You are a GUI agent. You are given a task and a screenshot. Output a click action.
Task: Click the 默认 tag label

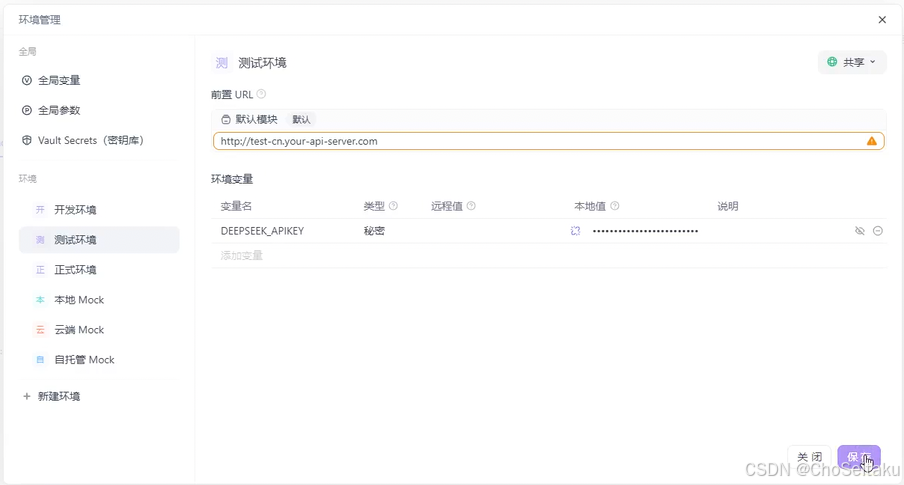(x=301, y=119)
